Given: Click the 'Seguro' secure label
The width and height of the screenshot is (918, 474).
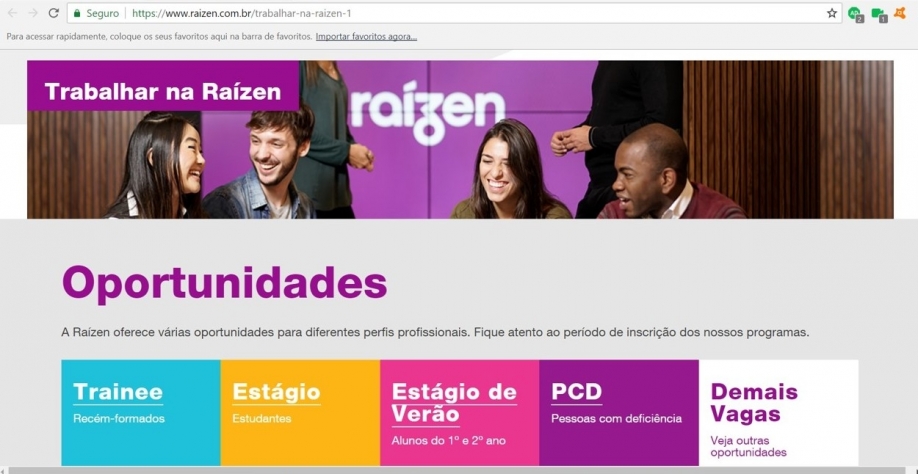Looking at the screenshot, I should pos(102,13).
